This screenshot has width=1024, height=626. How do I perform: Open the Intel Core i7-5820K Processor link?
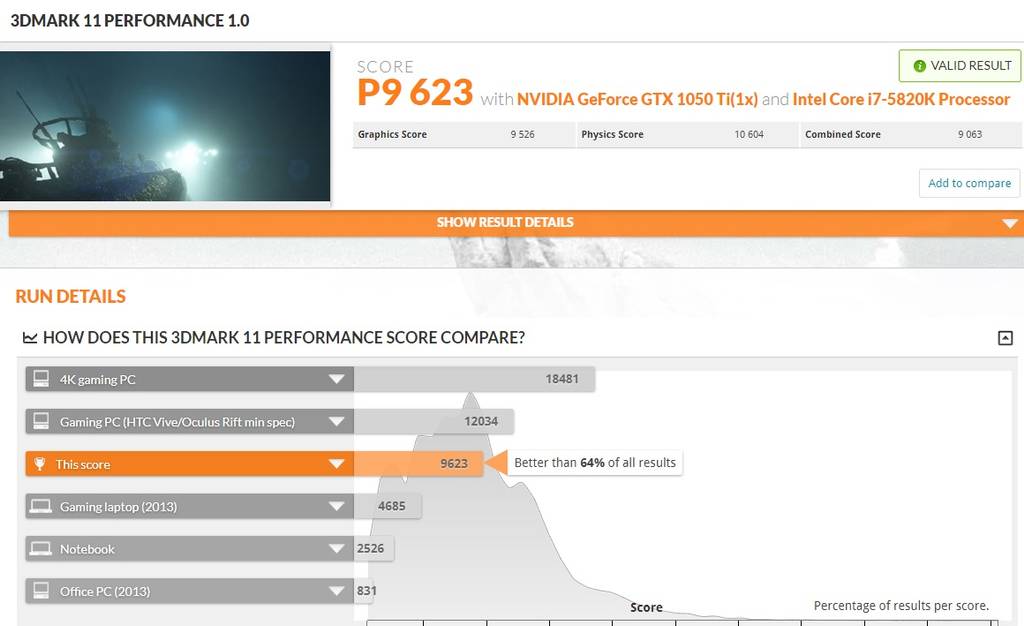coord(901,99)
